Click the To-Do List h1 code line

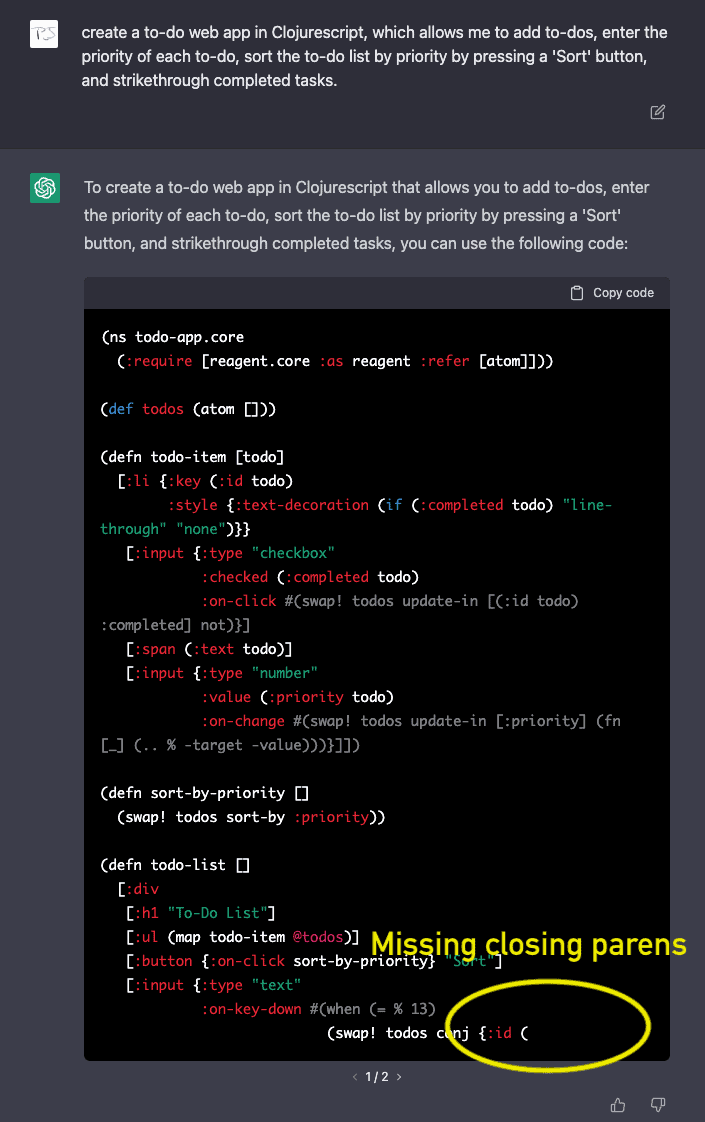coord(200,913)
